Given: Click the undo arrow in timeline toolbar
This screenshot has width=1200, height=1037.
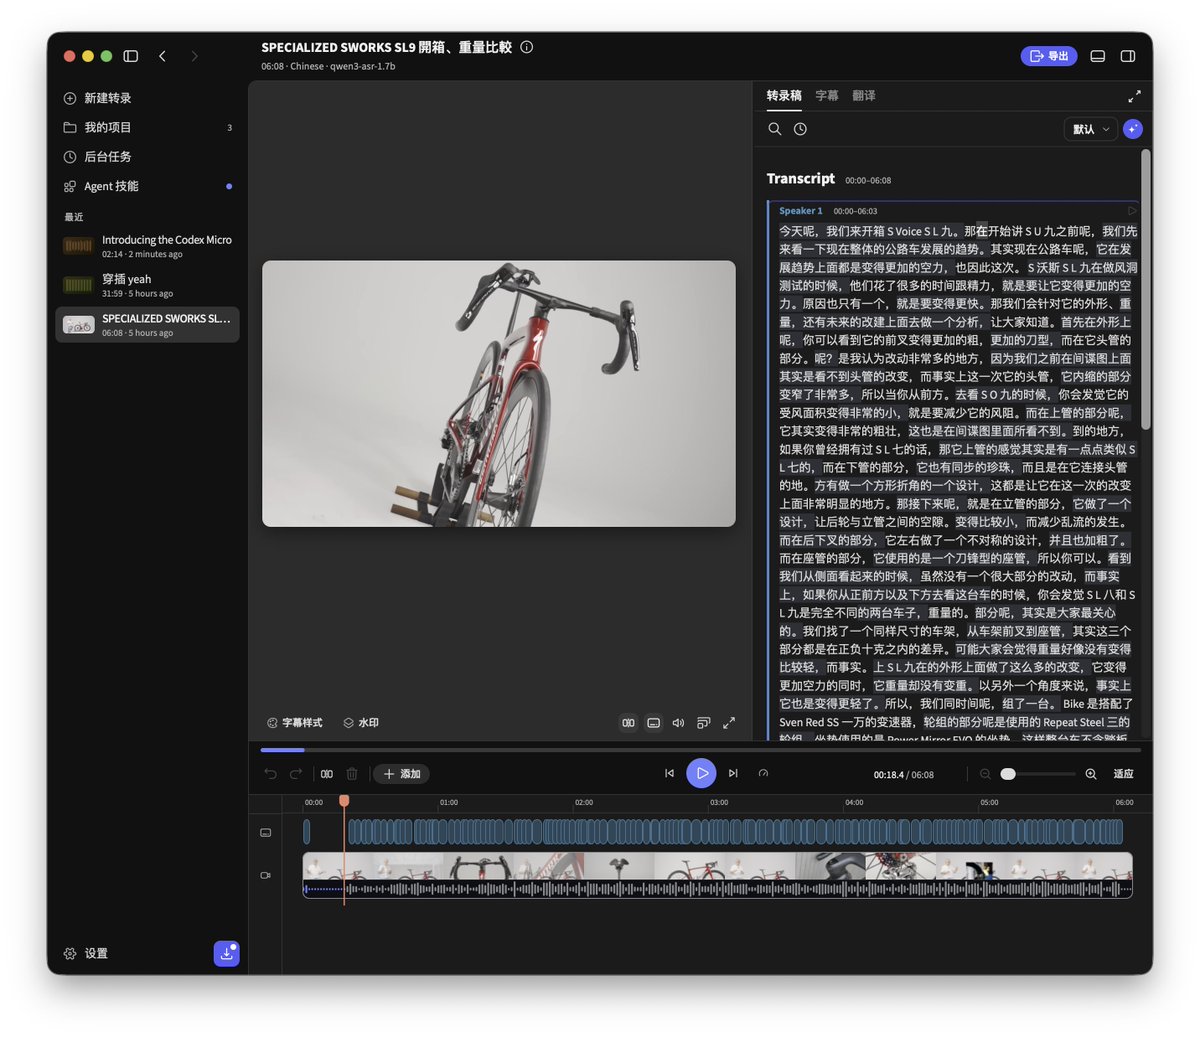Looking at the screenshot, I should [270, 774].
